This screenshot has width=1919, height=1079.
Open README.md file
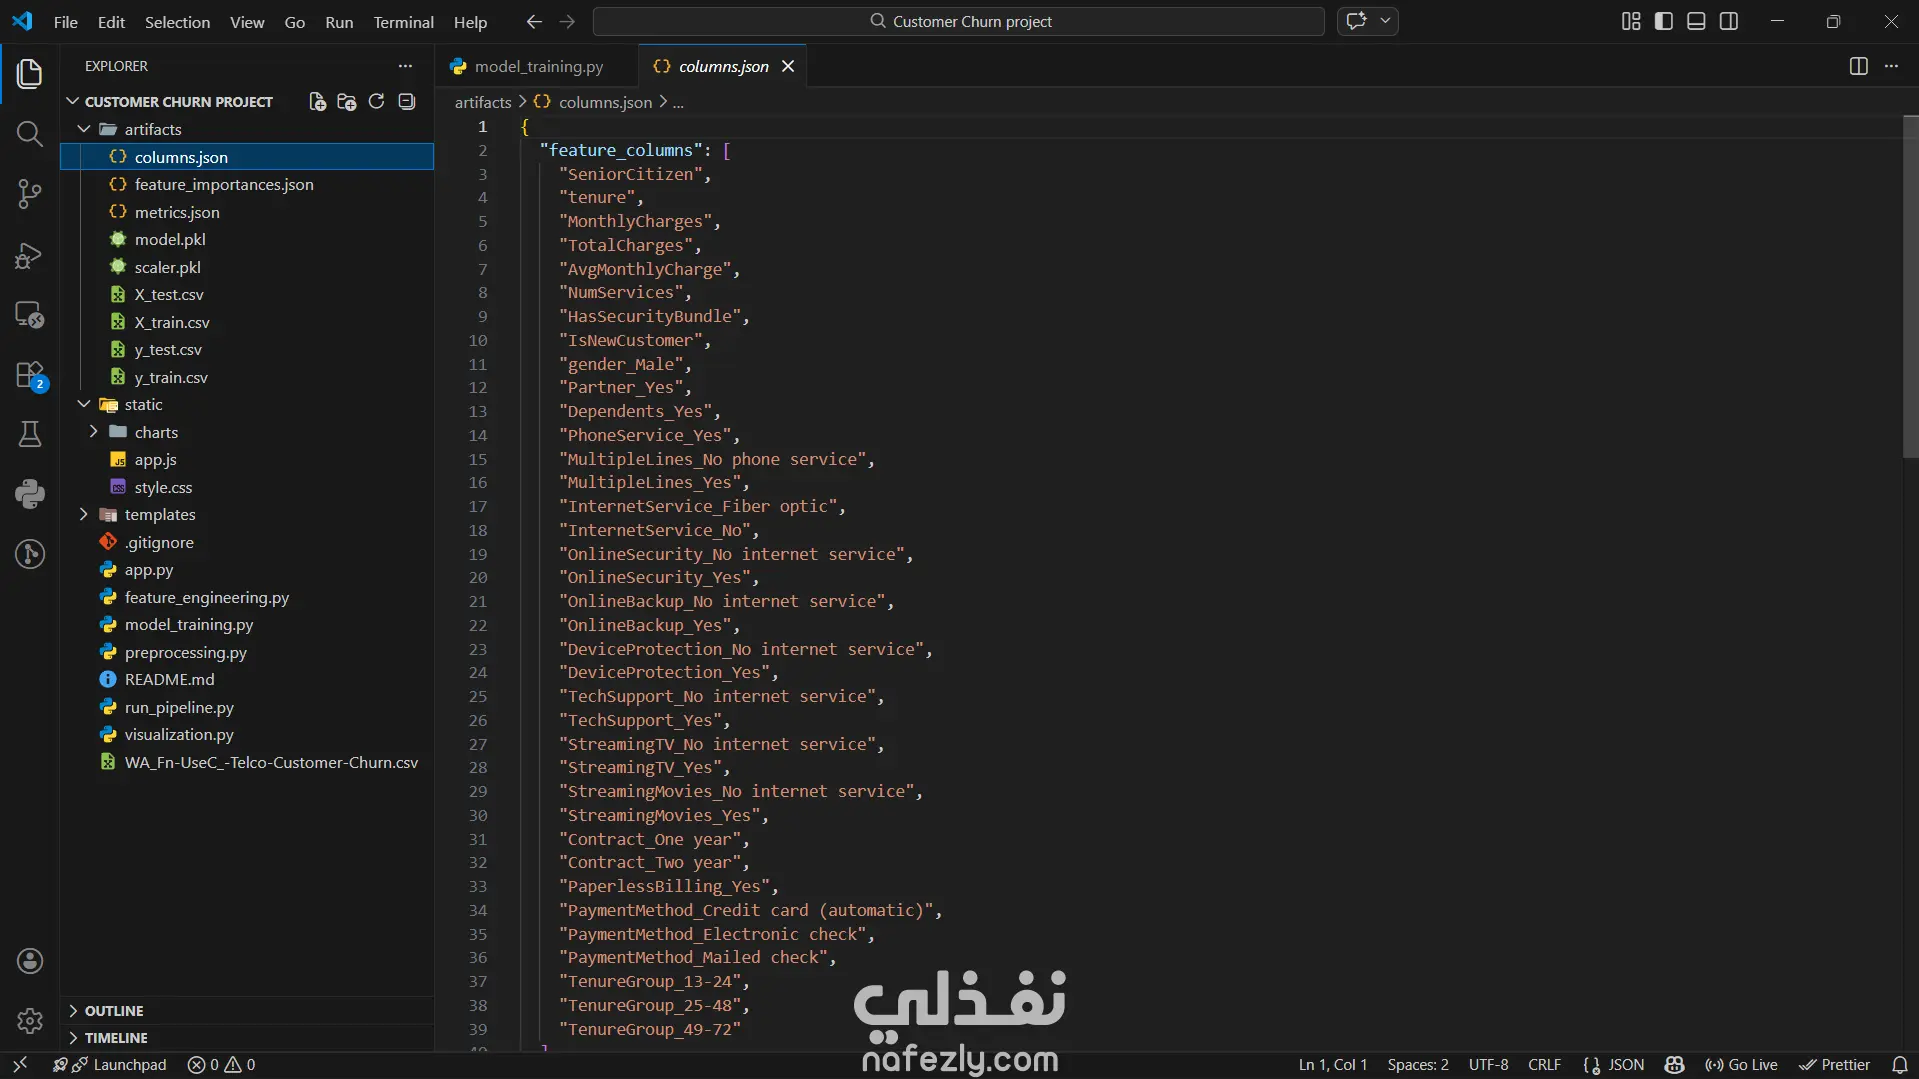[169, 679]
